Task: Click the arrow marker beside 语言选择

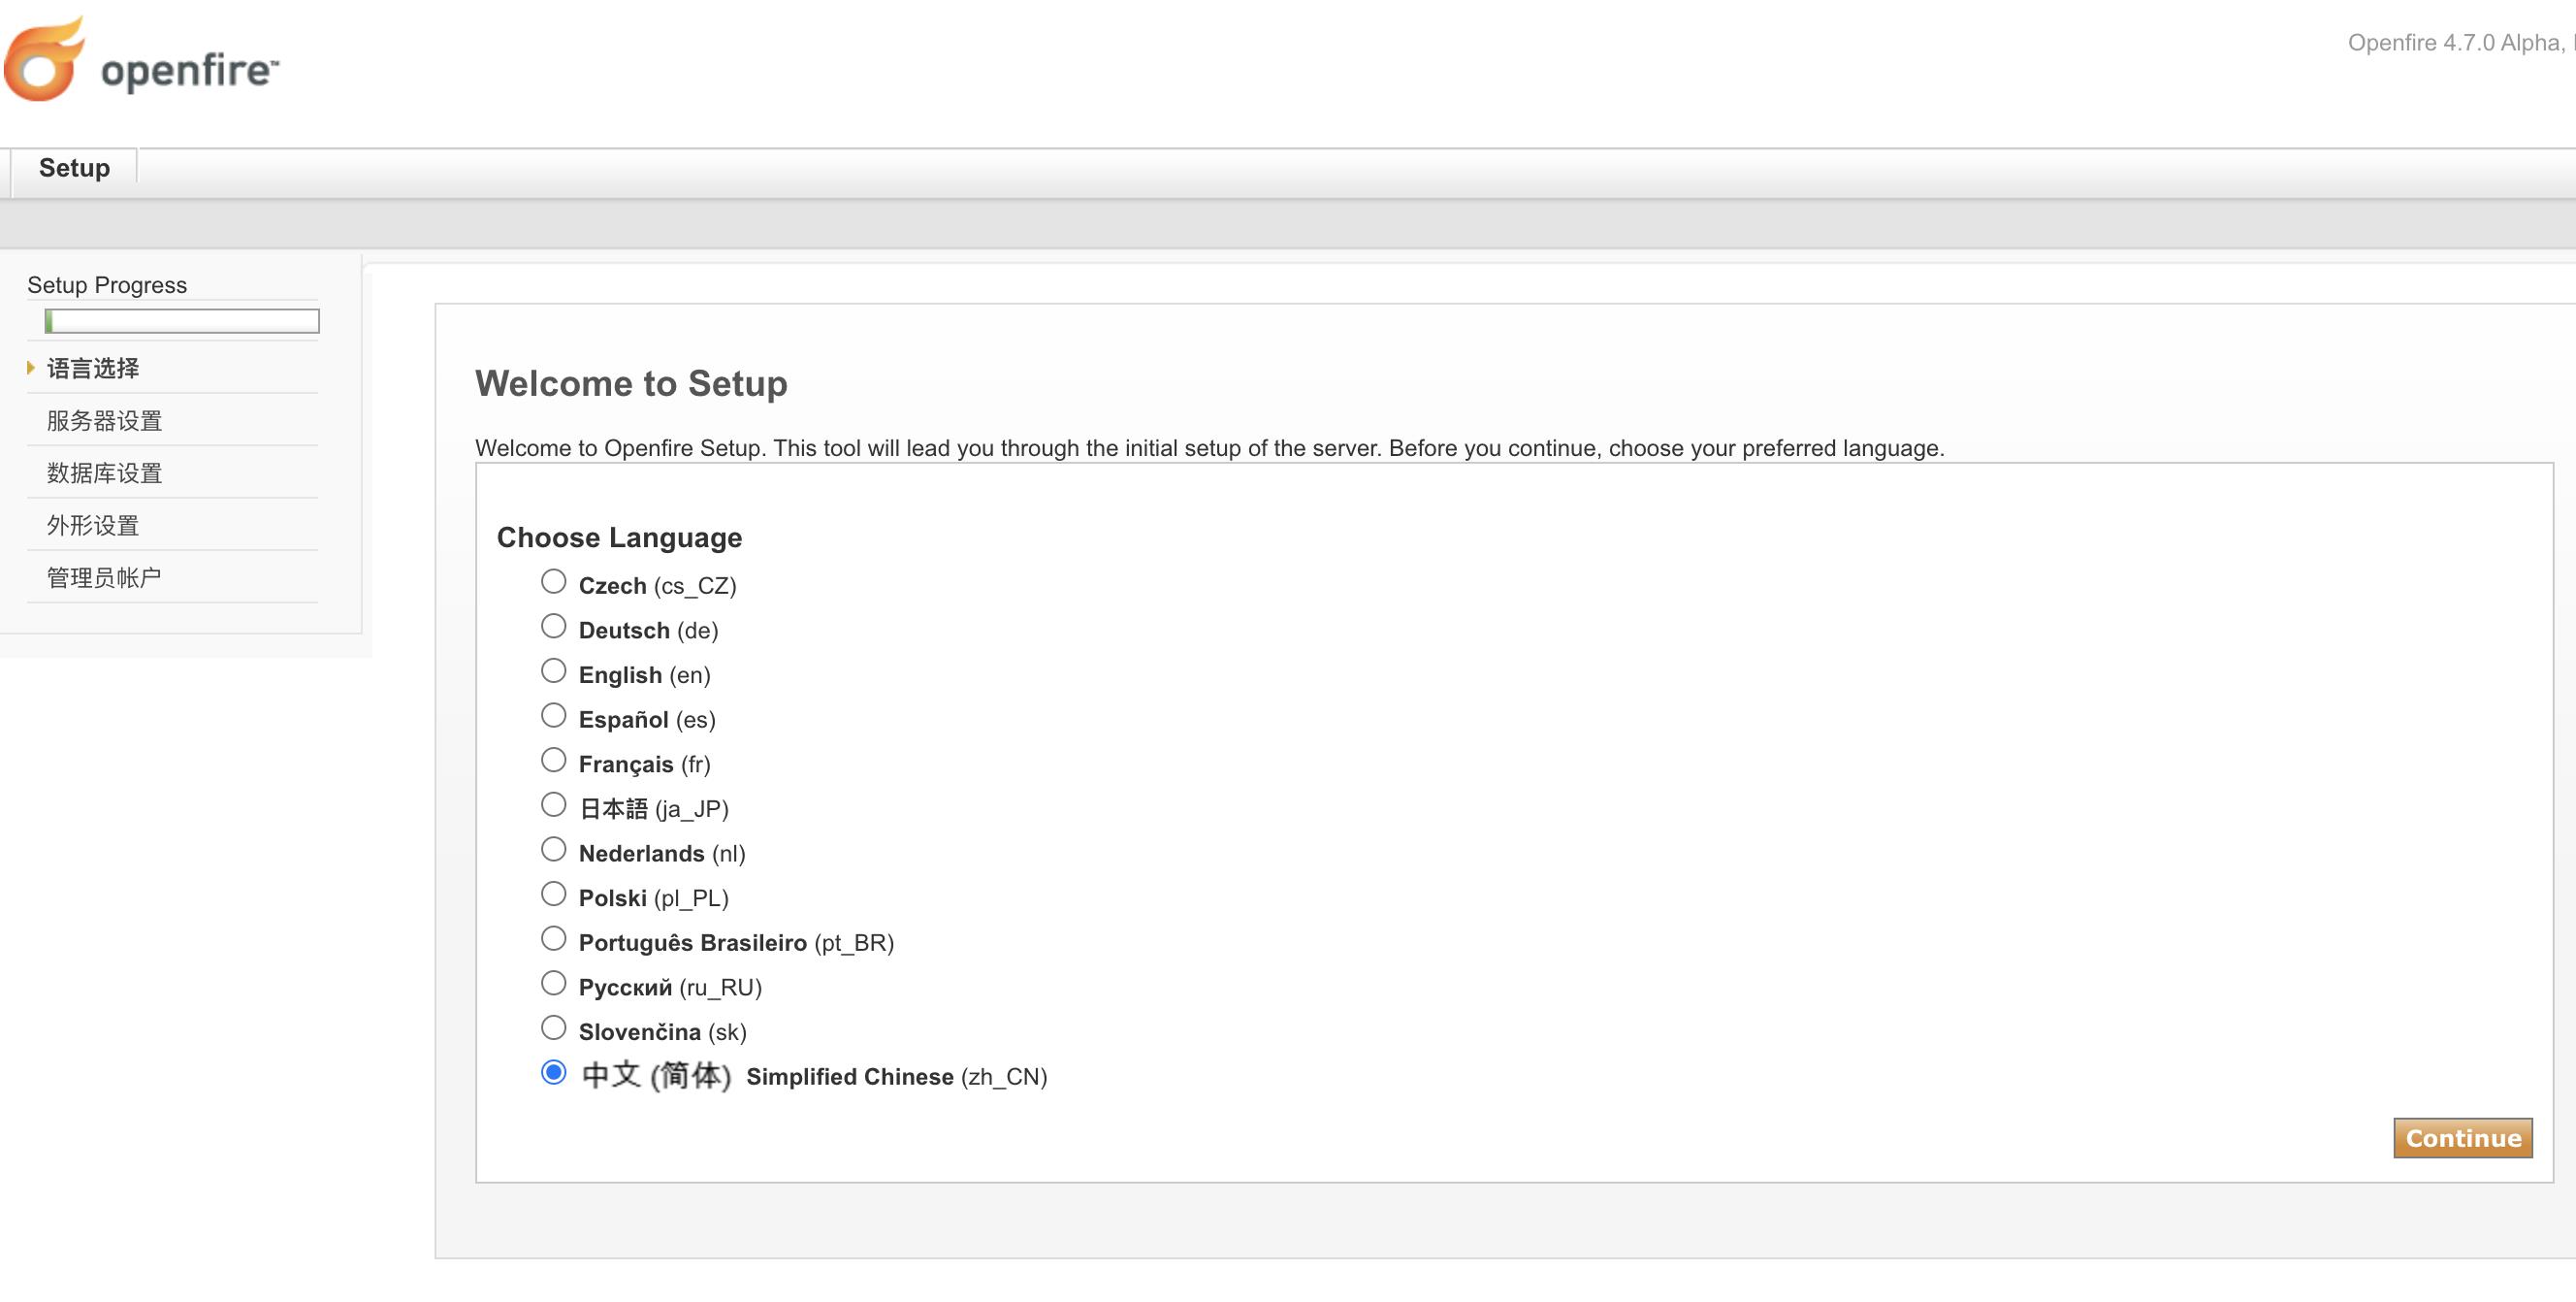Action: tap(31, 368)
